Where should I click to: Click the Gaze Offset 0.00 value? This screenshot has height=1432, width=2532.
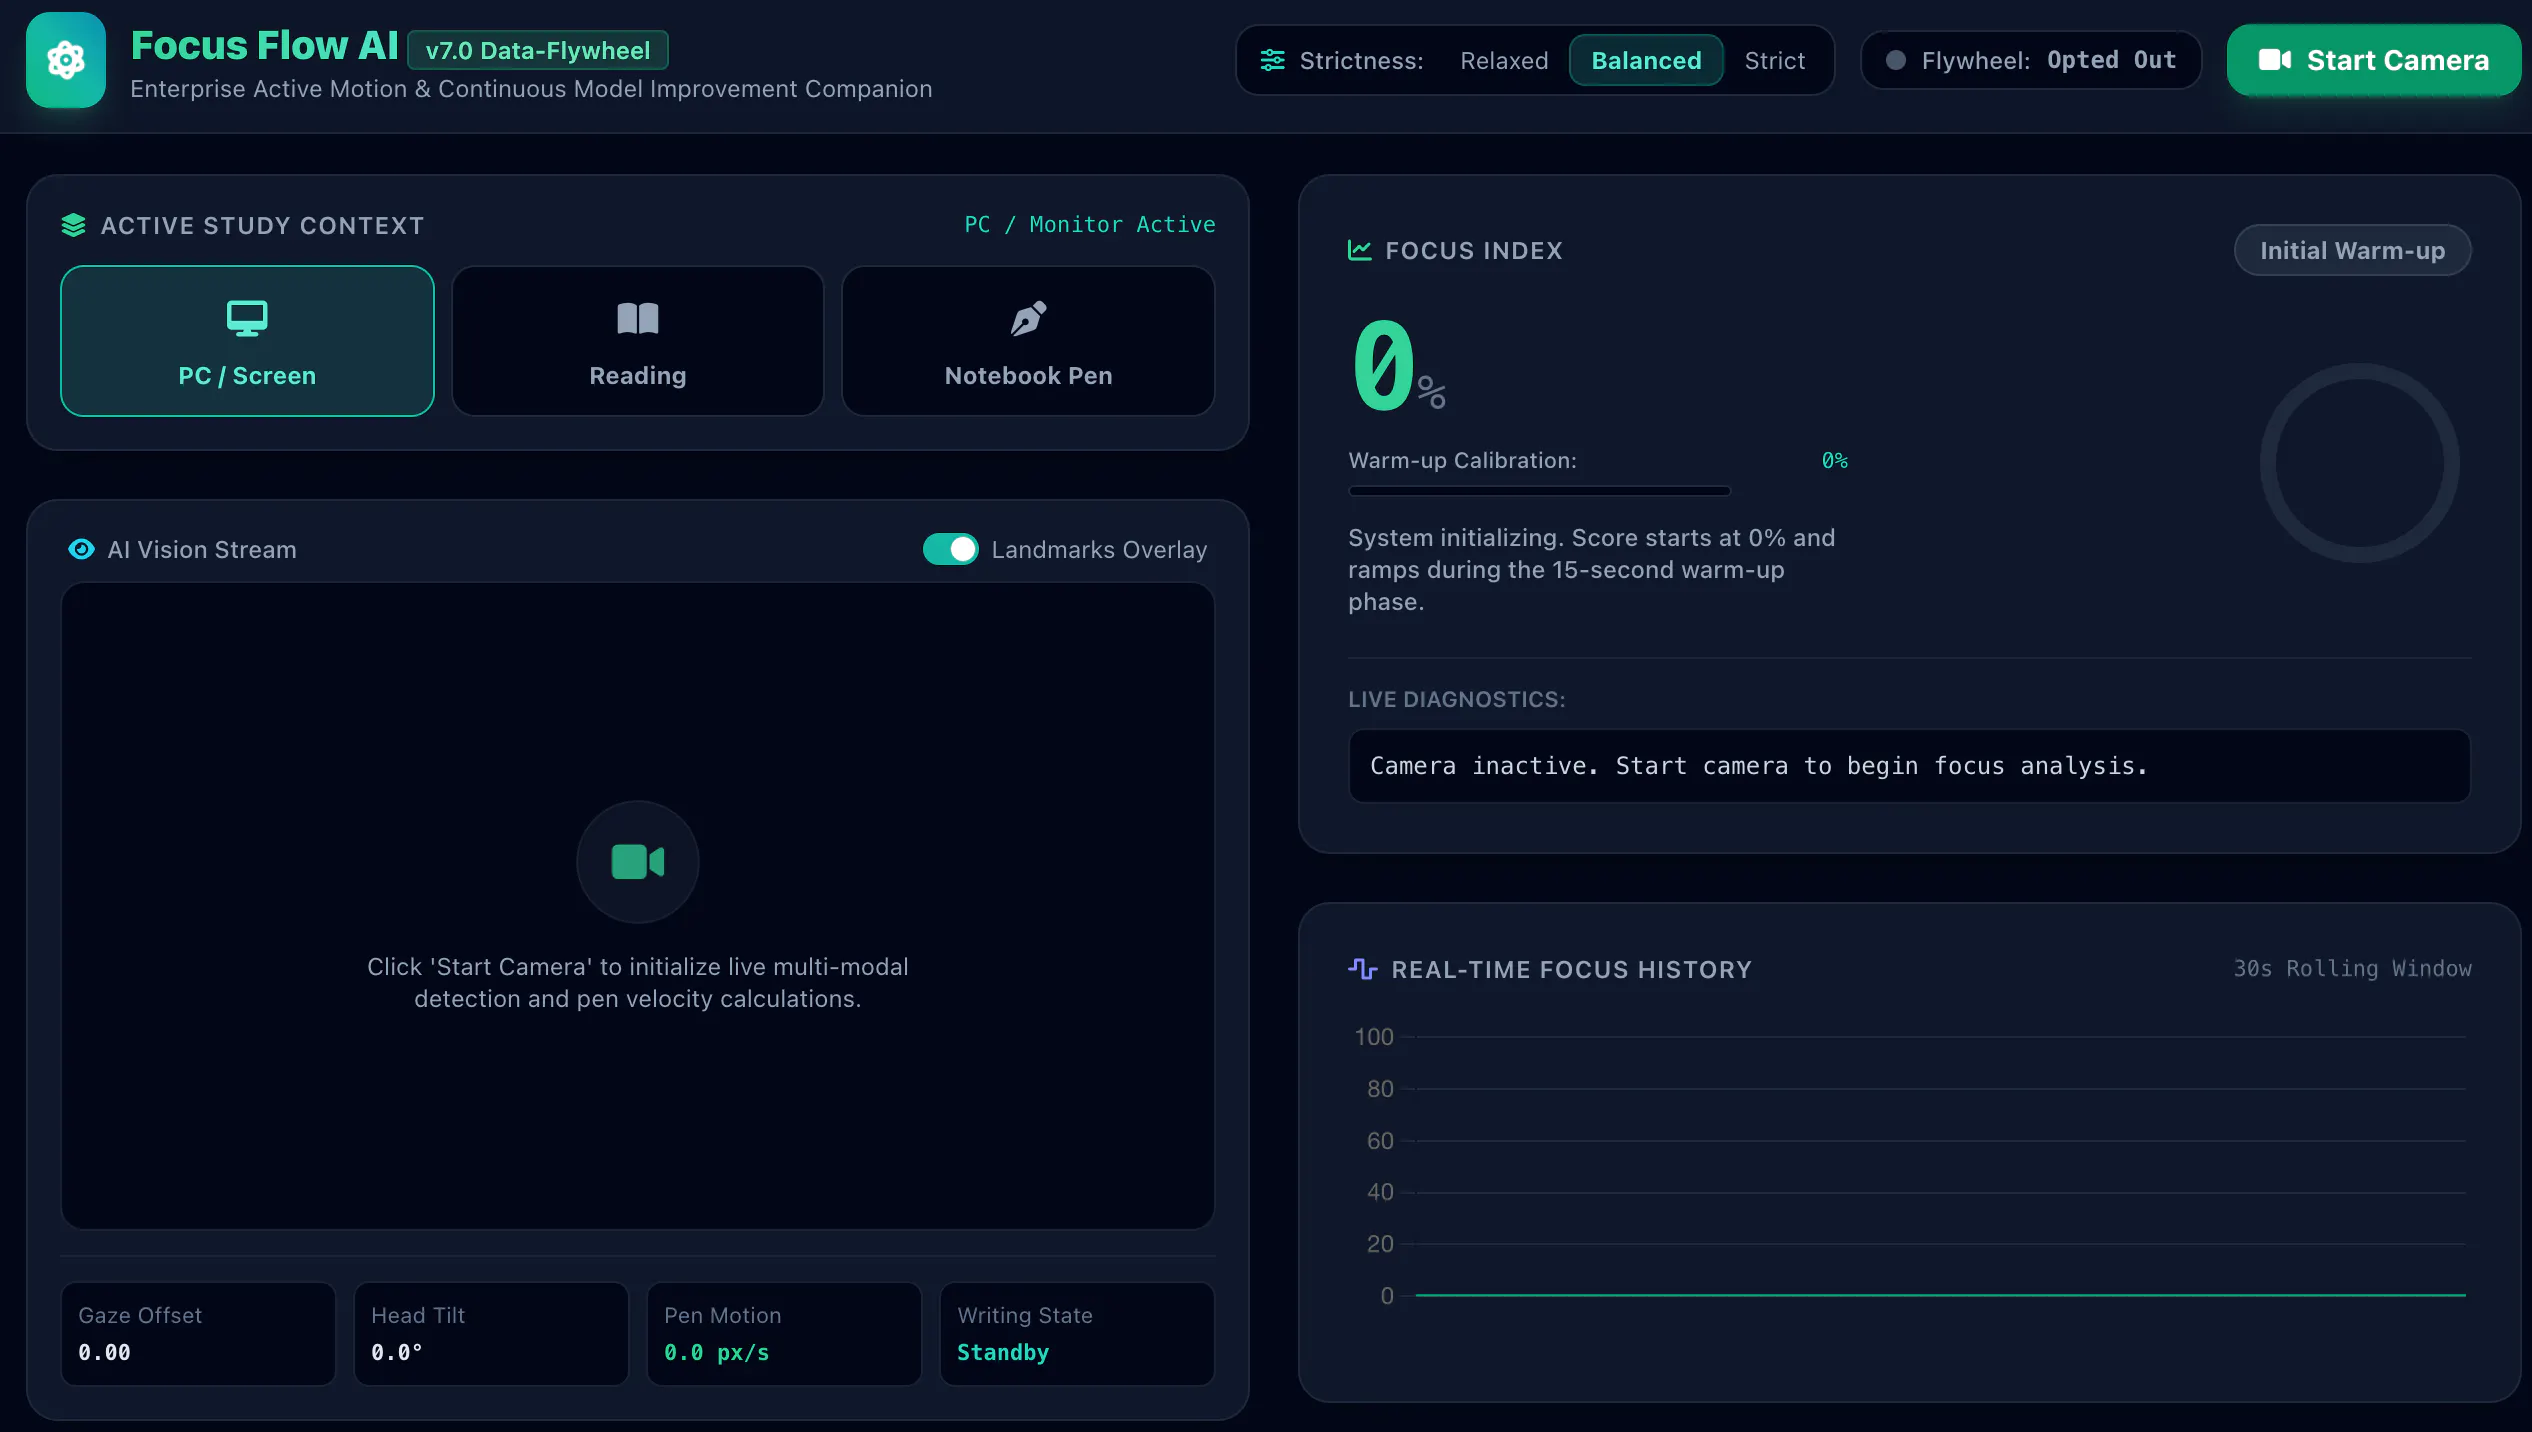point(104,1352)
